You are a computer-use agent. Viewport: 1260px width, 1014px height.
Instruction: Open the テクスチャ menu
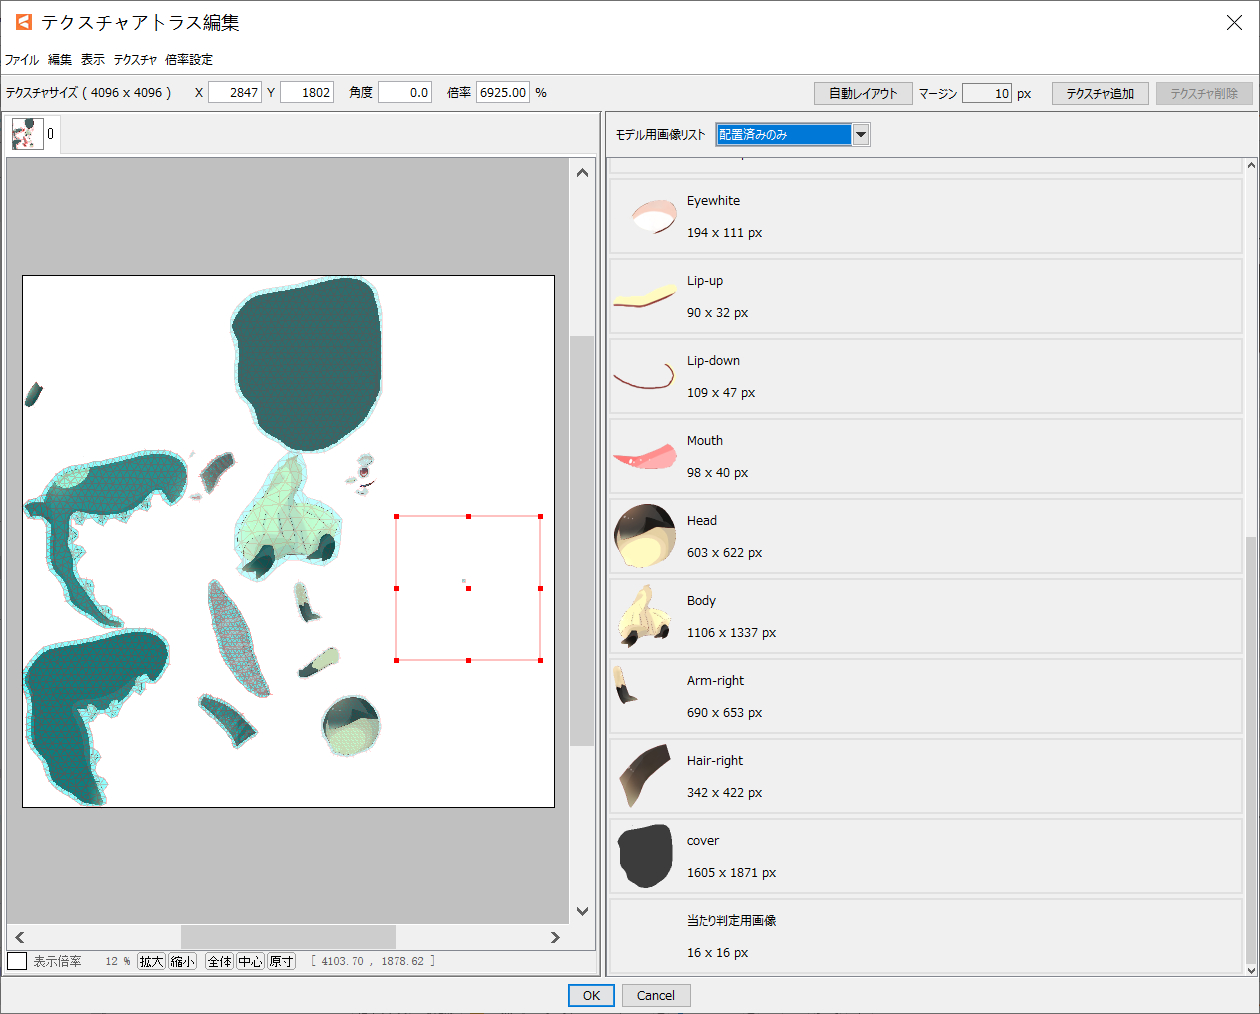point(135,60)
